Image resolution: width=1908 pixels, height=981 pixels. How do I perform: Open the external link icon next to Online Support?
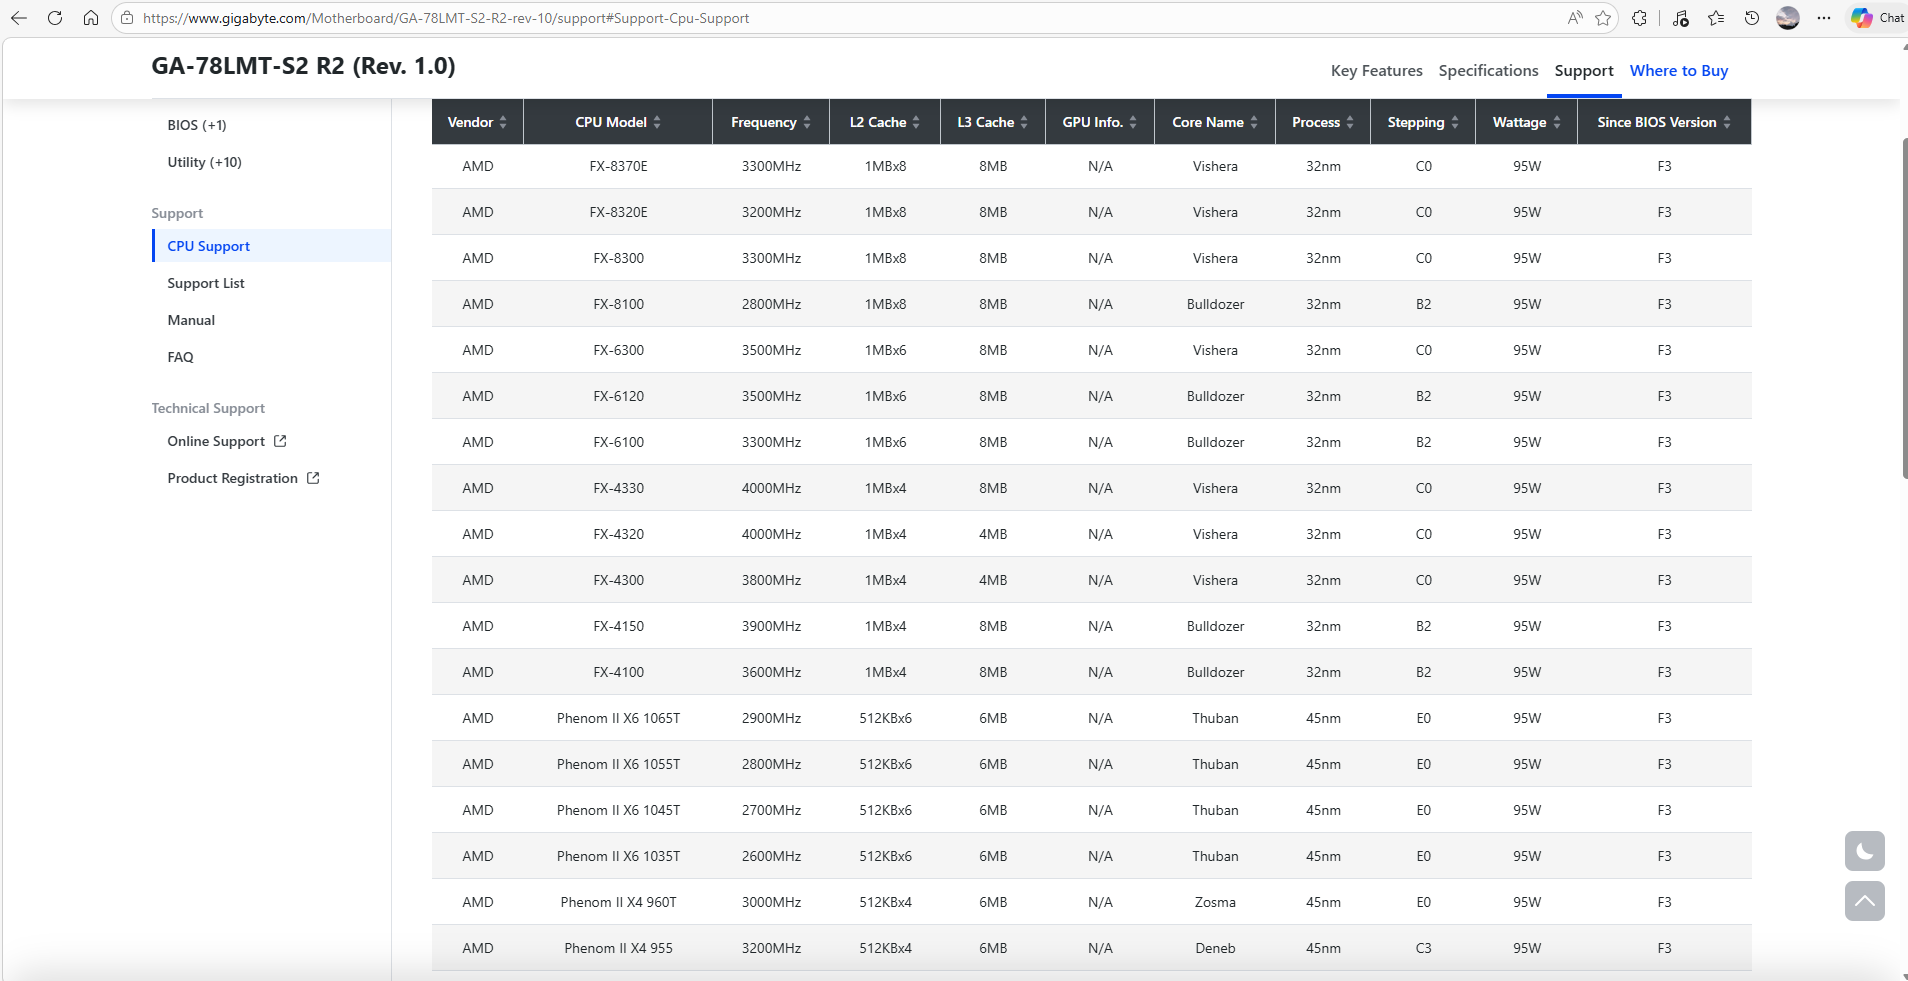(x=280, y=441)
